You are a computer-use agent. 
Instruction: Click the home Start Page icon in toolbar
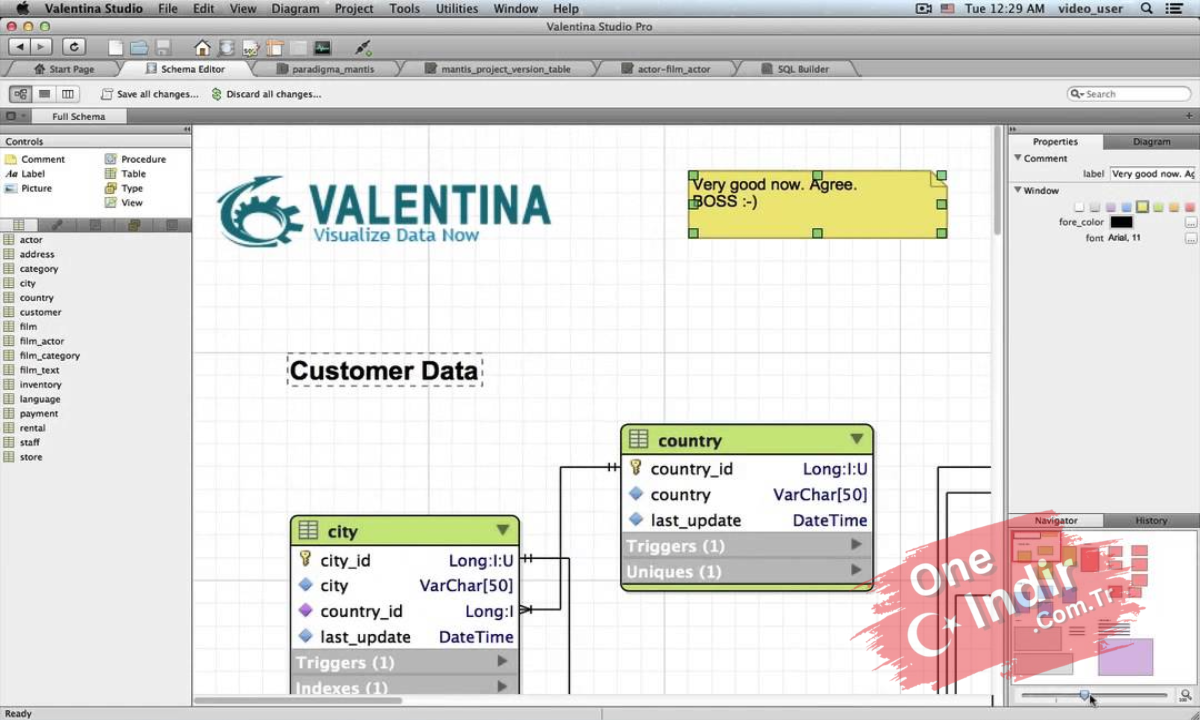pyautogui.click(x=203, y=47)
